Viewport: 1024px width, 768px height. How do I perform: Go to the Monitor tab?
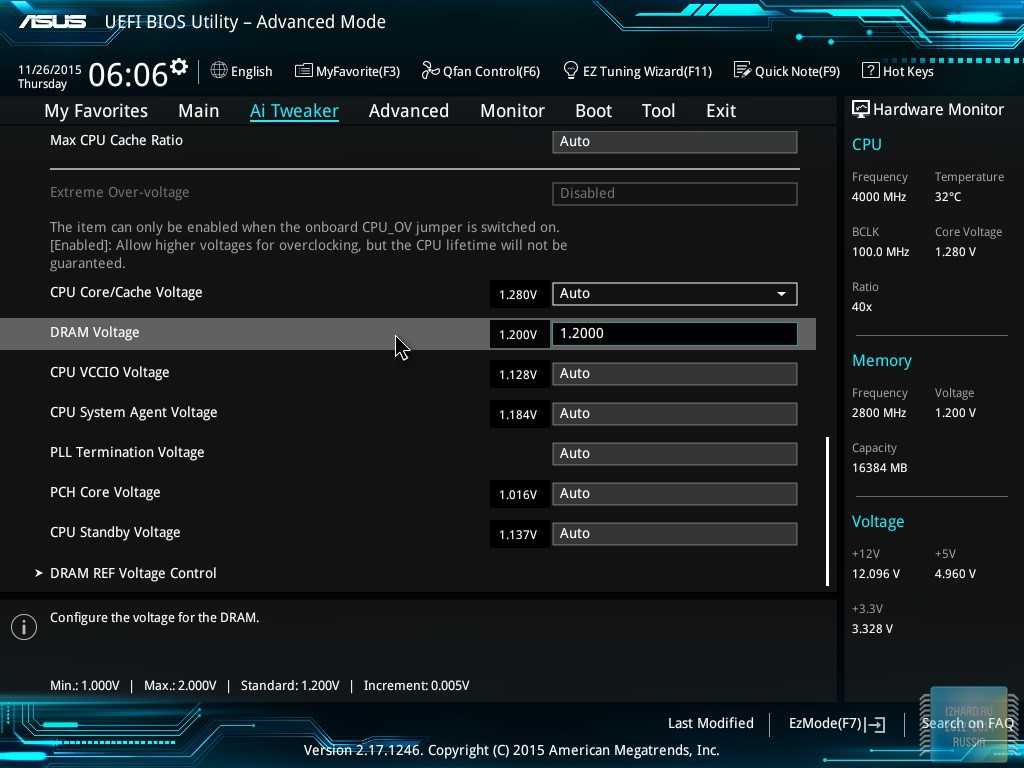click(x=512, y=111)
